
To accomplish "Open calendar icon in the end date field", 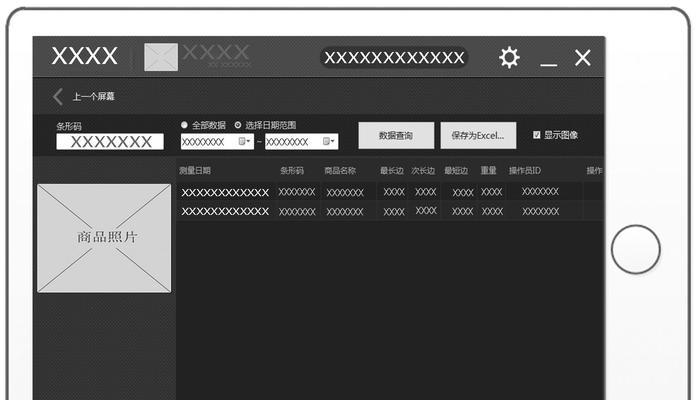I will pos(326,142).
